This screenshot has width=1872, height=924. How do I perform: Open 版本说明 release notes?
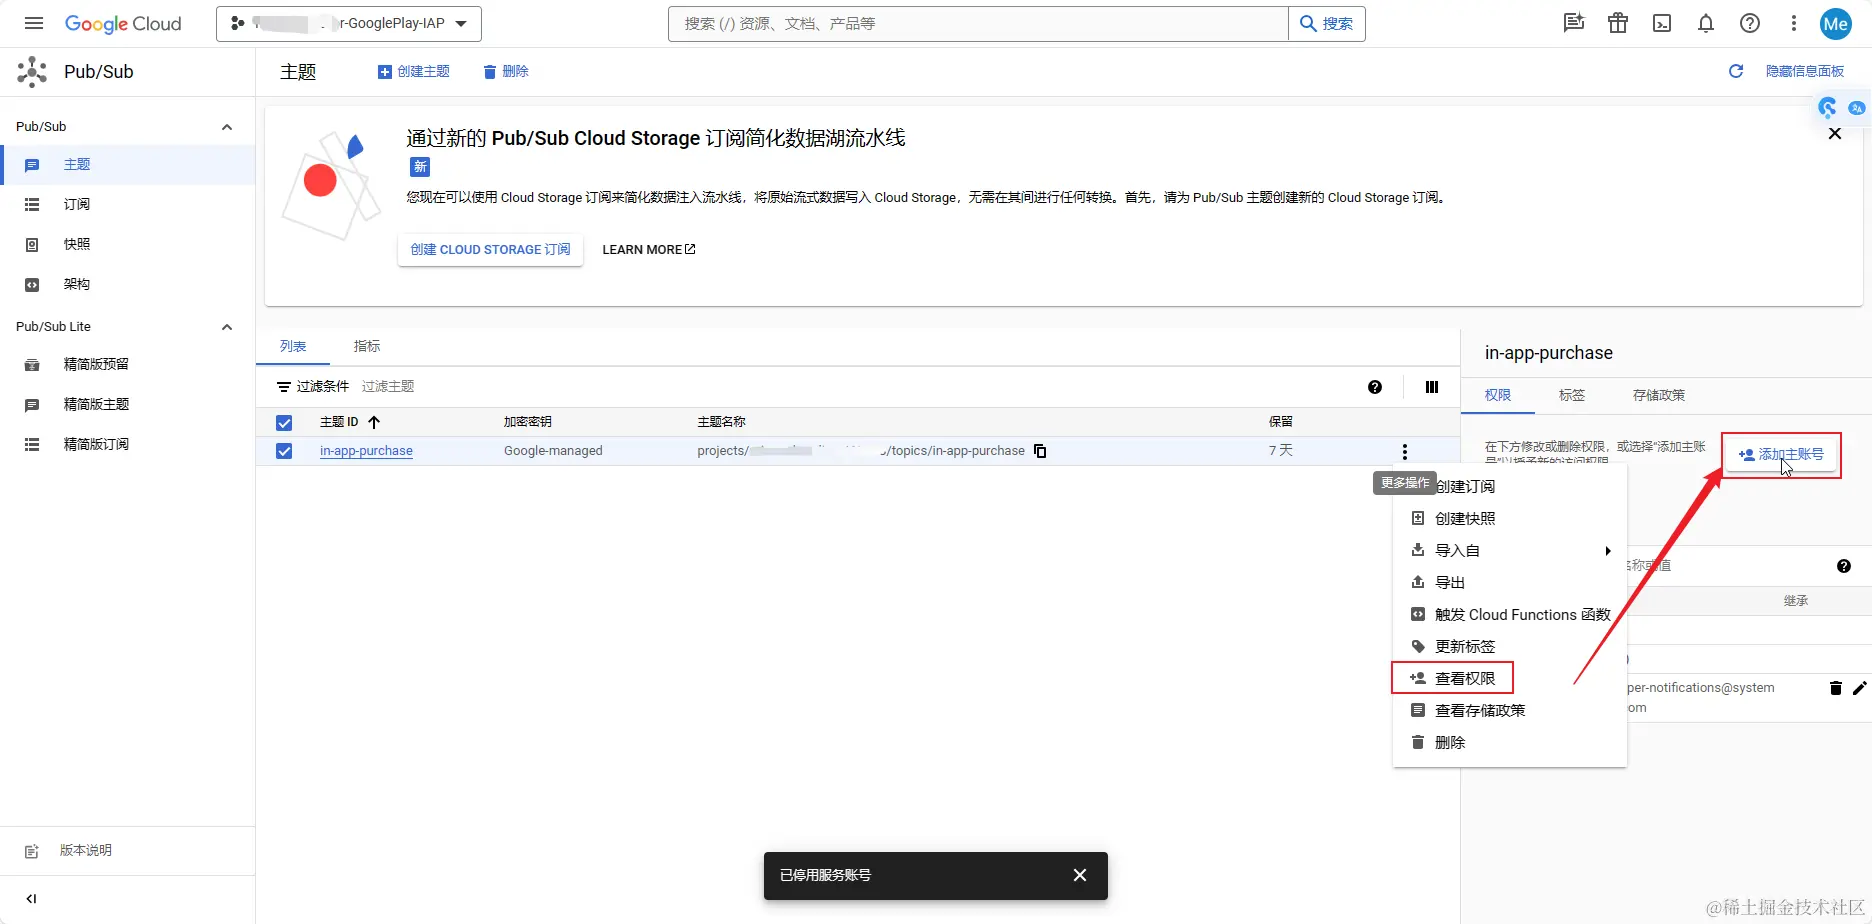(128, 851)
